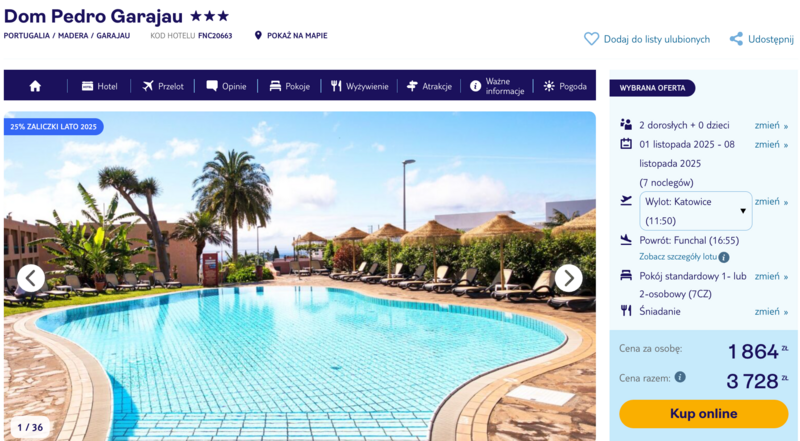Show next photo with right arrow

point(568,278)
